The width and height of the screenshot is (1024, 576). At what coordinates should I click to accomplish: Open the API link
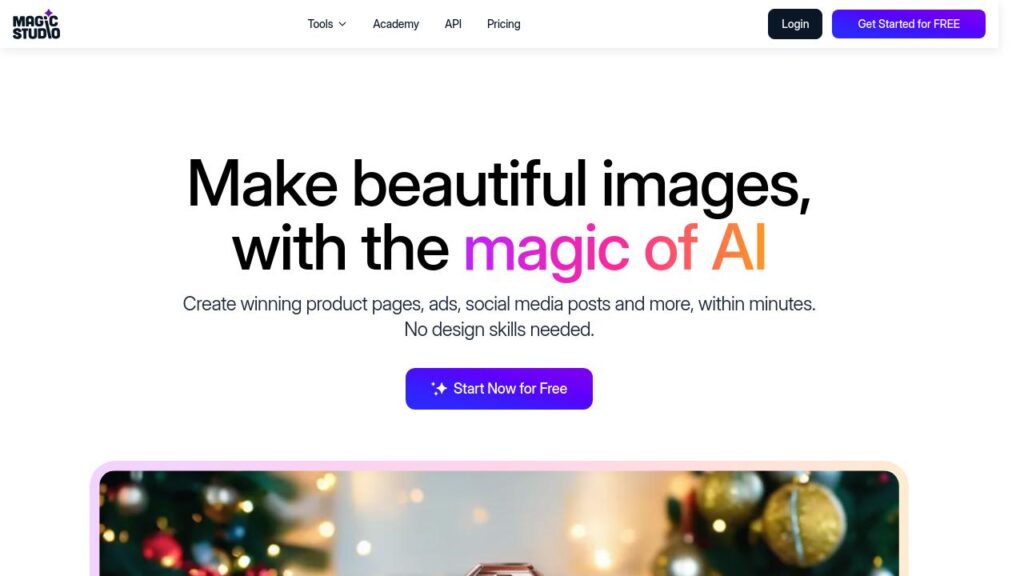453,24
